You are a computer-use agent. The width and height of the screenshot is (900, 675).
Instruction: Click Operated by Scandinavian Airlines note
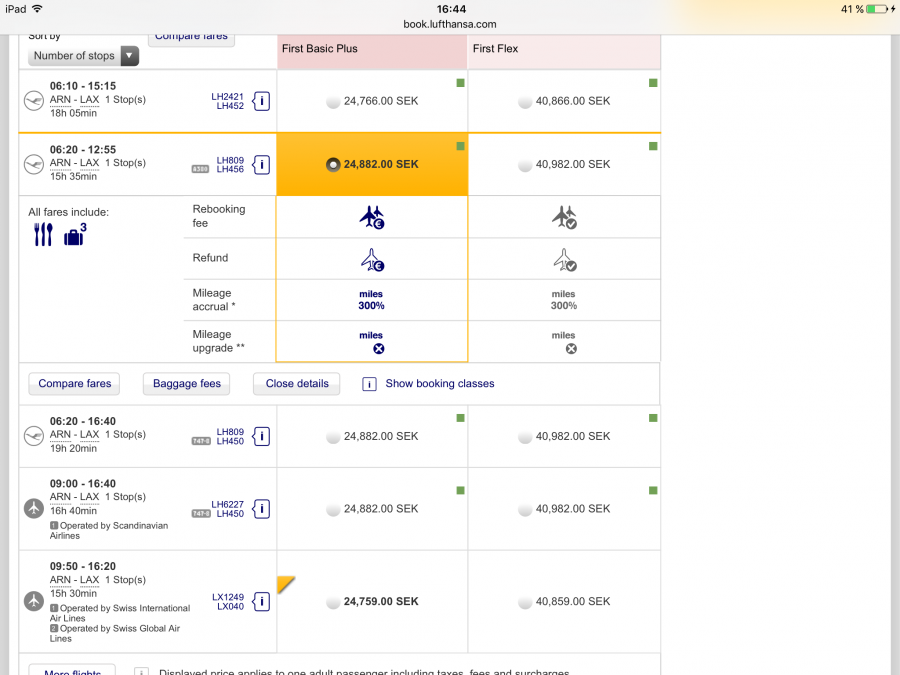[109, 530]
